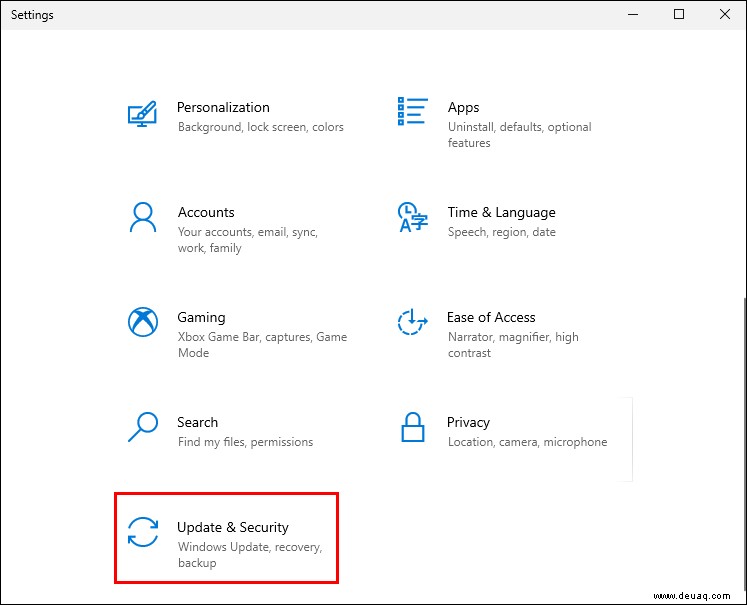Click 'Uninstall, defaults, optional features' text

pos(519,135)
